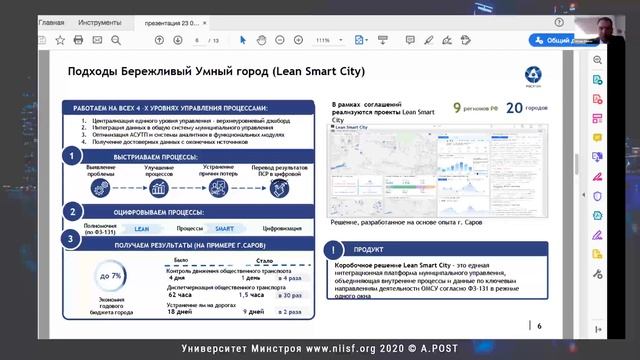
Task: Click the current page number field
Action: [x=197, y=40]
